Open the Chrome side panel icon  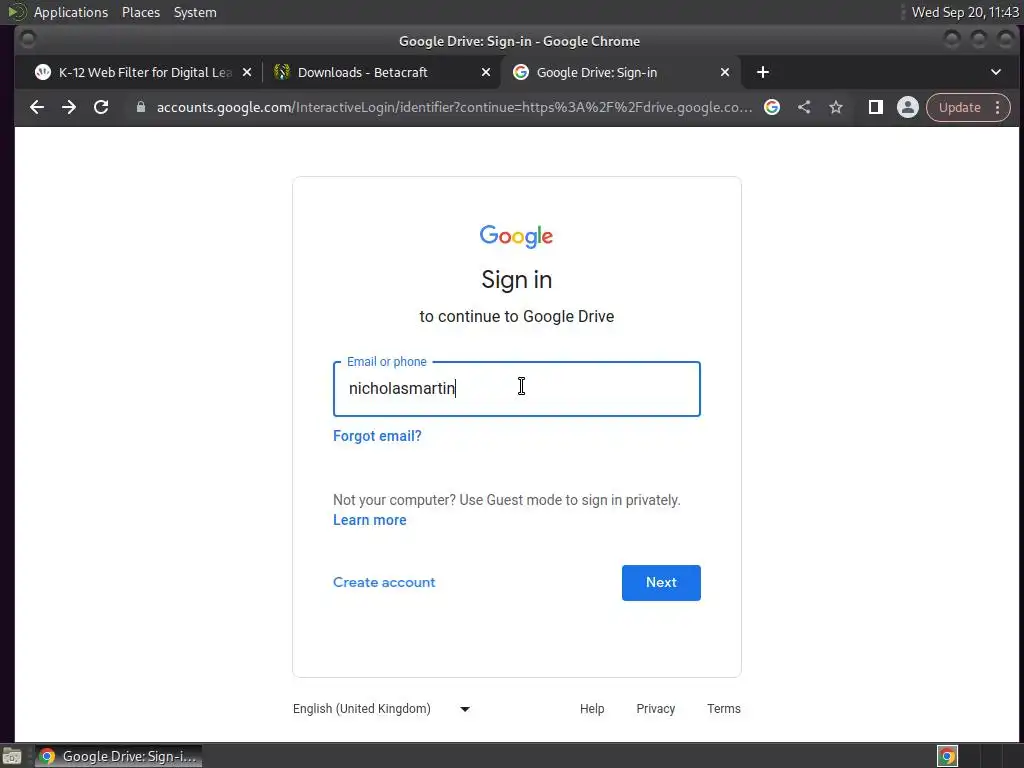pyautogui.click(x=876, y=107)
